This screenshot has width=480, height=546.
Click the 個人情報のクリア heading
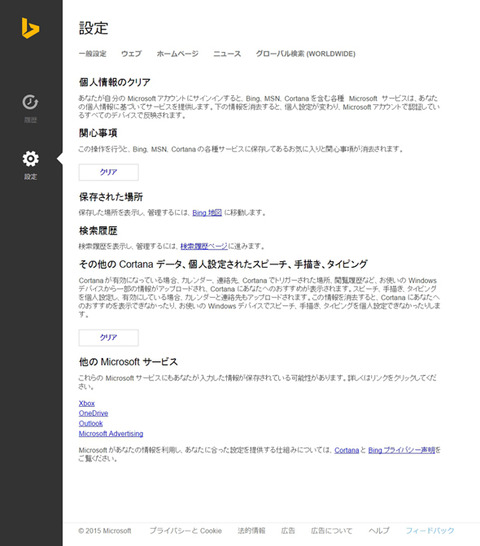(x=115, y=82)
